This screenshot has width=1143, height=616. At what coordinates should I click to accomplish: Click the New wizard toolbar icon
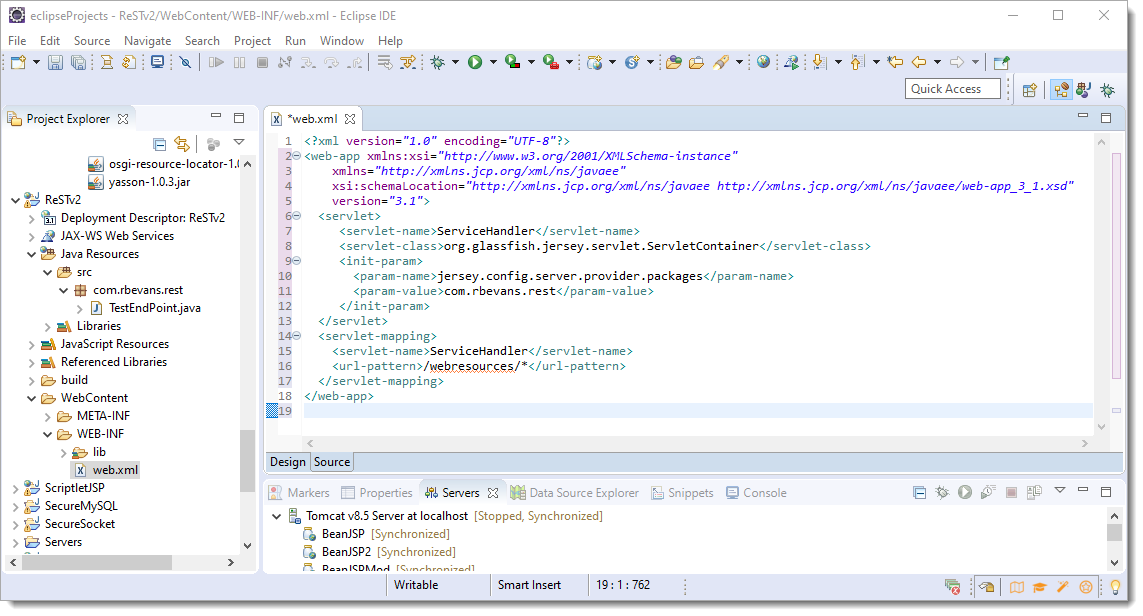[x=18, y=63]
